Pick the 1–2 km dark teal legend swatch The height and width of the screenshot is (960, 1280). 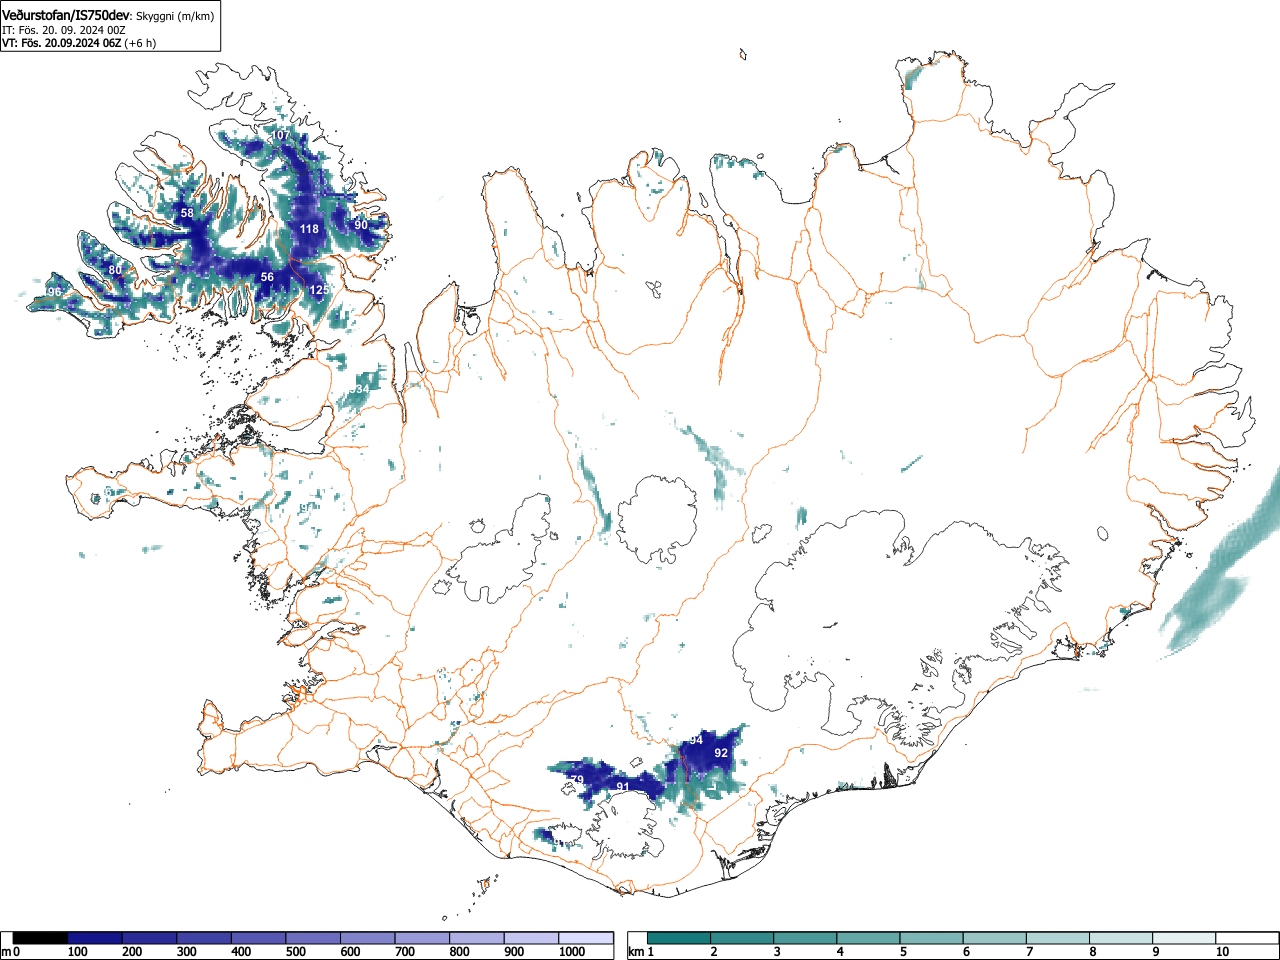[679, 938]
